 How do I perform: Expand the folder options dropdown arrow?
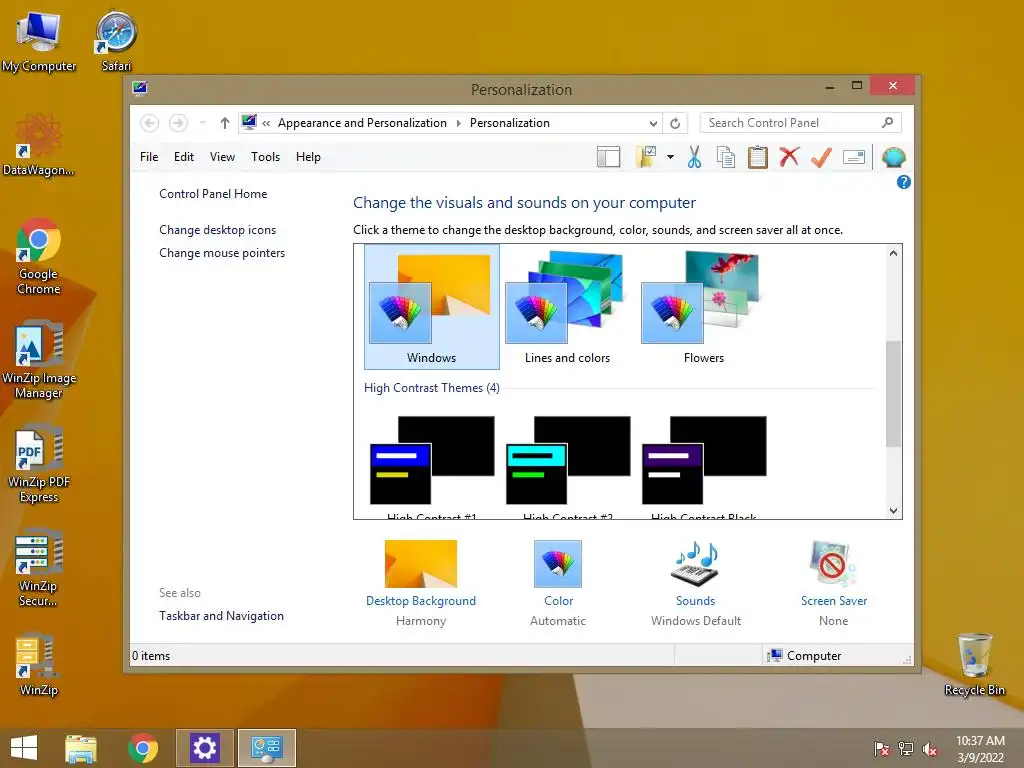[670, 157]
